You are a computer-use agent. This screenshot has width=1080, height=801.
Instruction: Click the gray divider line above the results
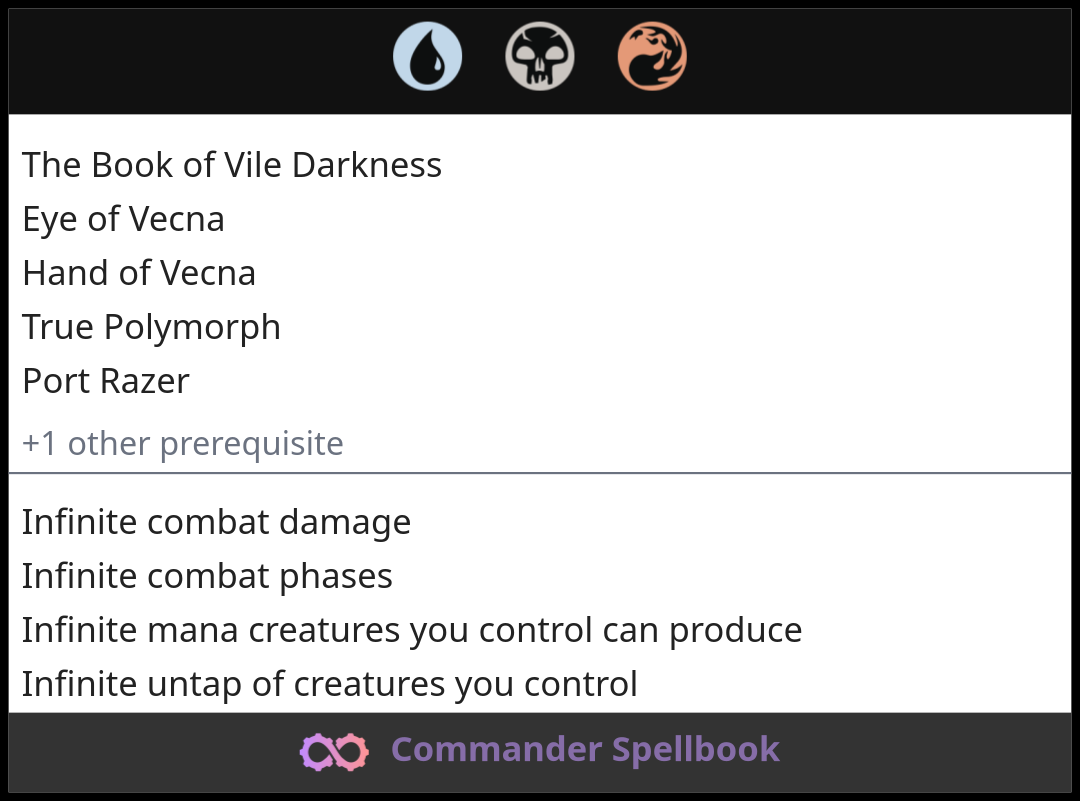pos(540,473)
